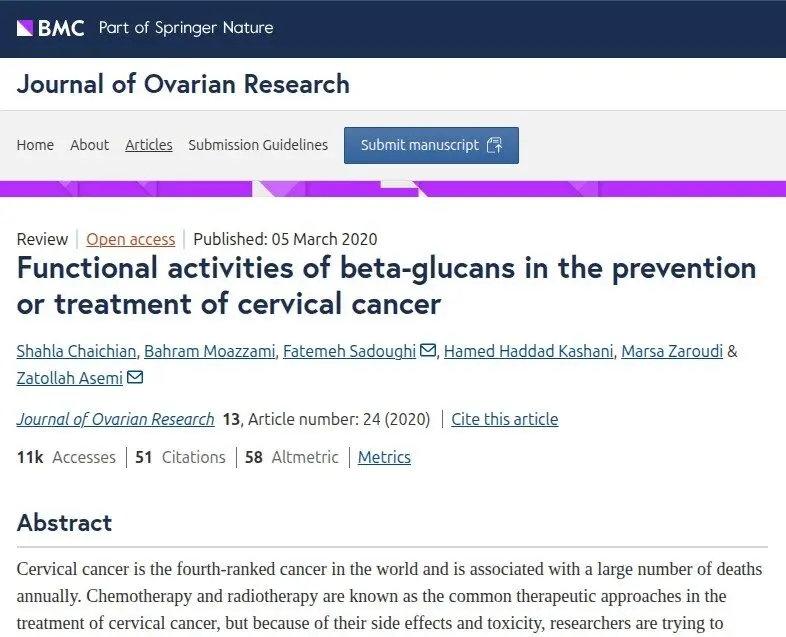
Task: Open the Metrics link
Action: tap(384, 457)
